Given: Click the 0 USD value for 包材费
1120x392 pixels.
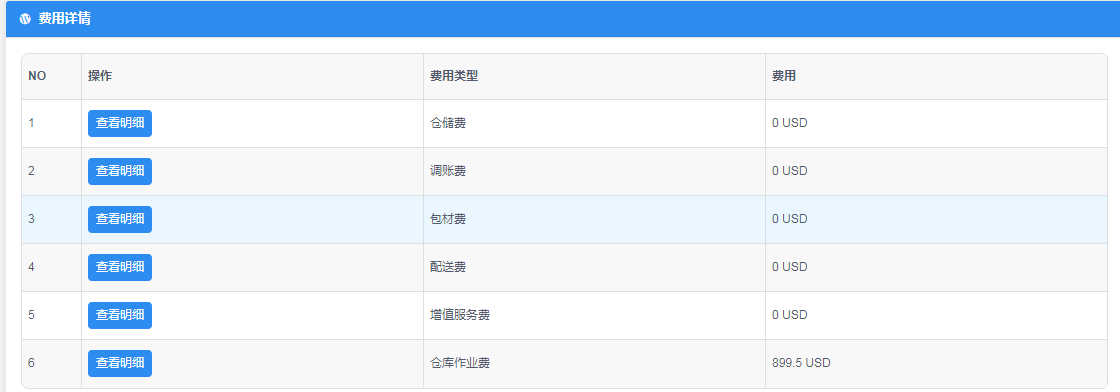Looking at the screenshot, I should (789, 219).
